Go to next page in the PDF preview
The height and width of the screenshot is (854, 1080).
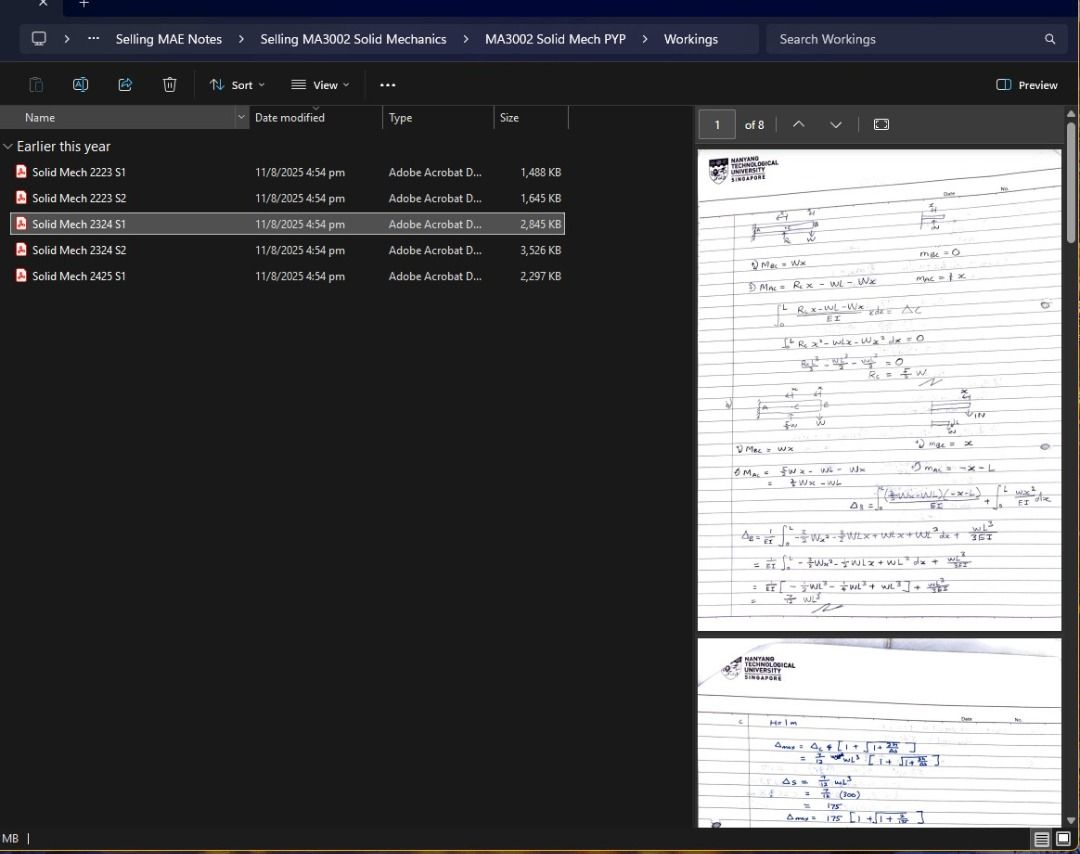tap(836, 124)
